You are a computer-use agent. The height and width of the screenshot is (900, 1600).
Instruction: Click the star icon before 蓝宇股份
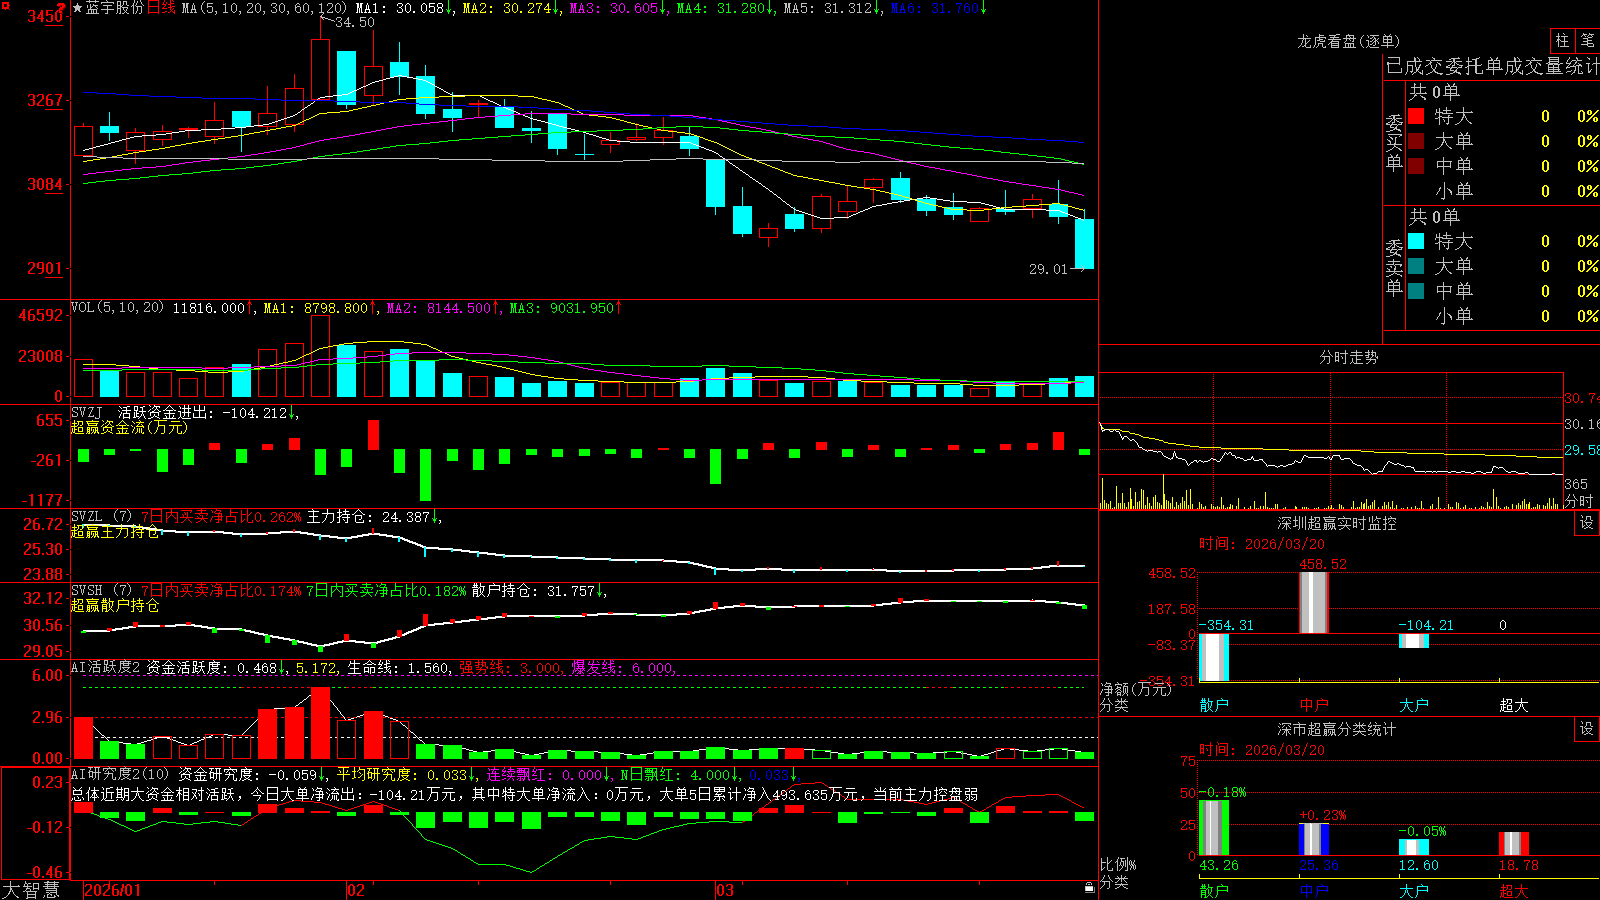click(78, 8)
